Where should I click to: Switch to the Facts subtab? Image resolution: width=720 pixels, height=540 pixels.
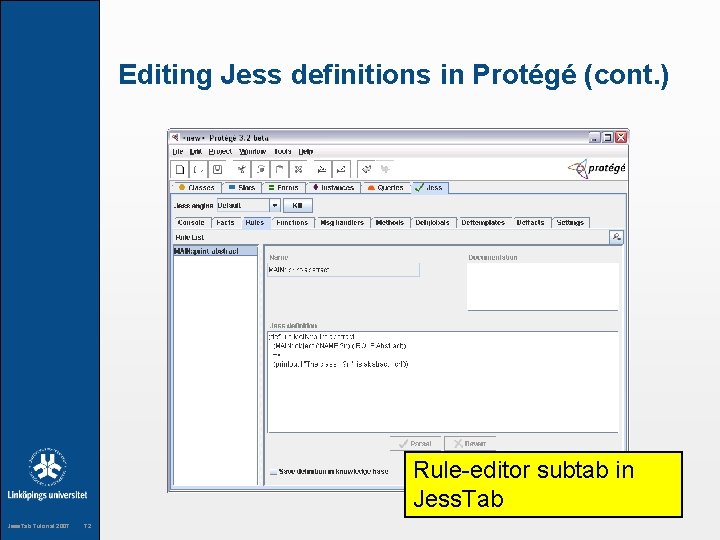pyautogui.click(x=225, y=222)
